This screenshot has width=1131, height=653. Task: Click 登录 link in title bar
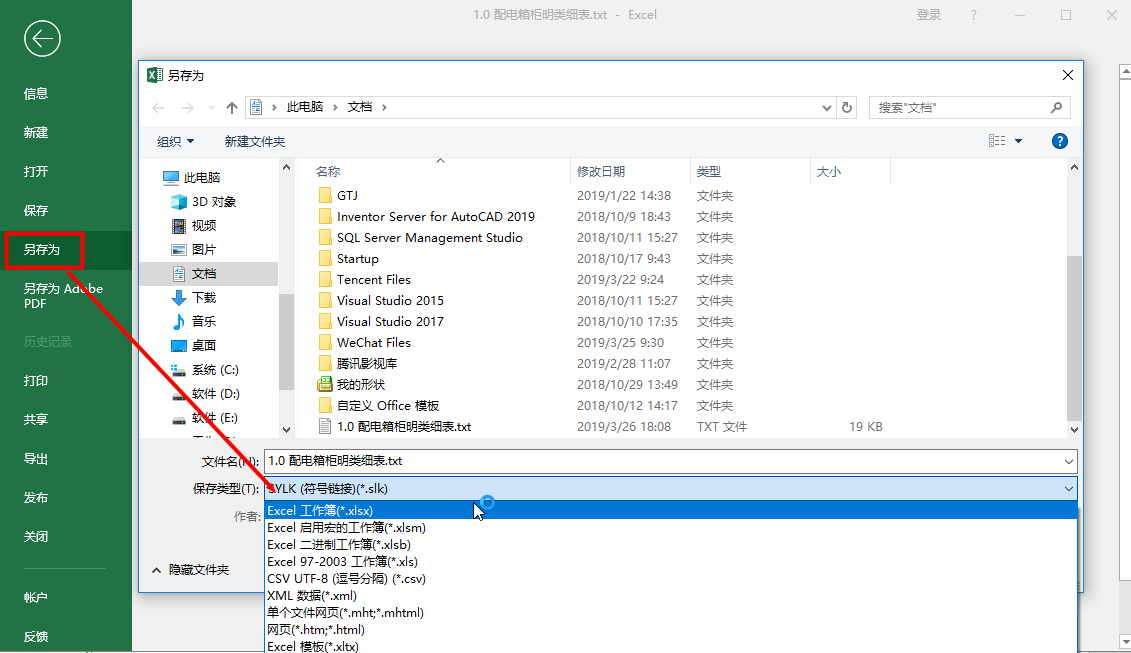click(928, 15)
